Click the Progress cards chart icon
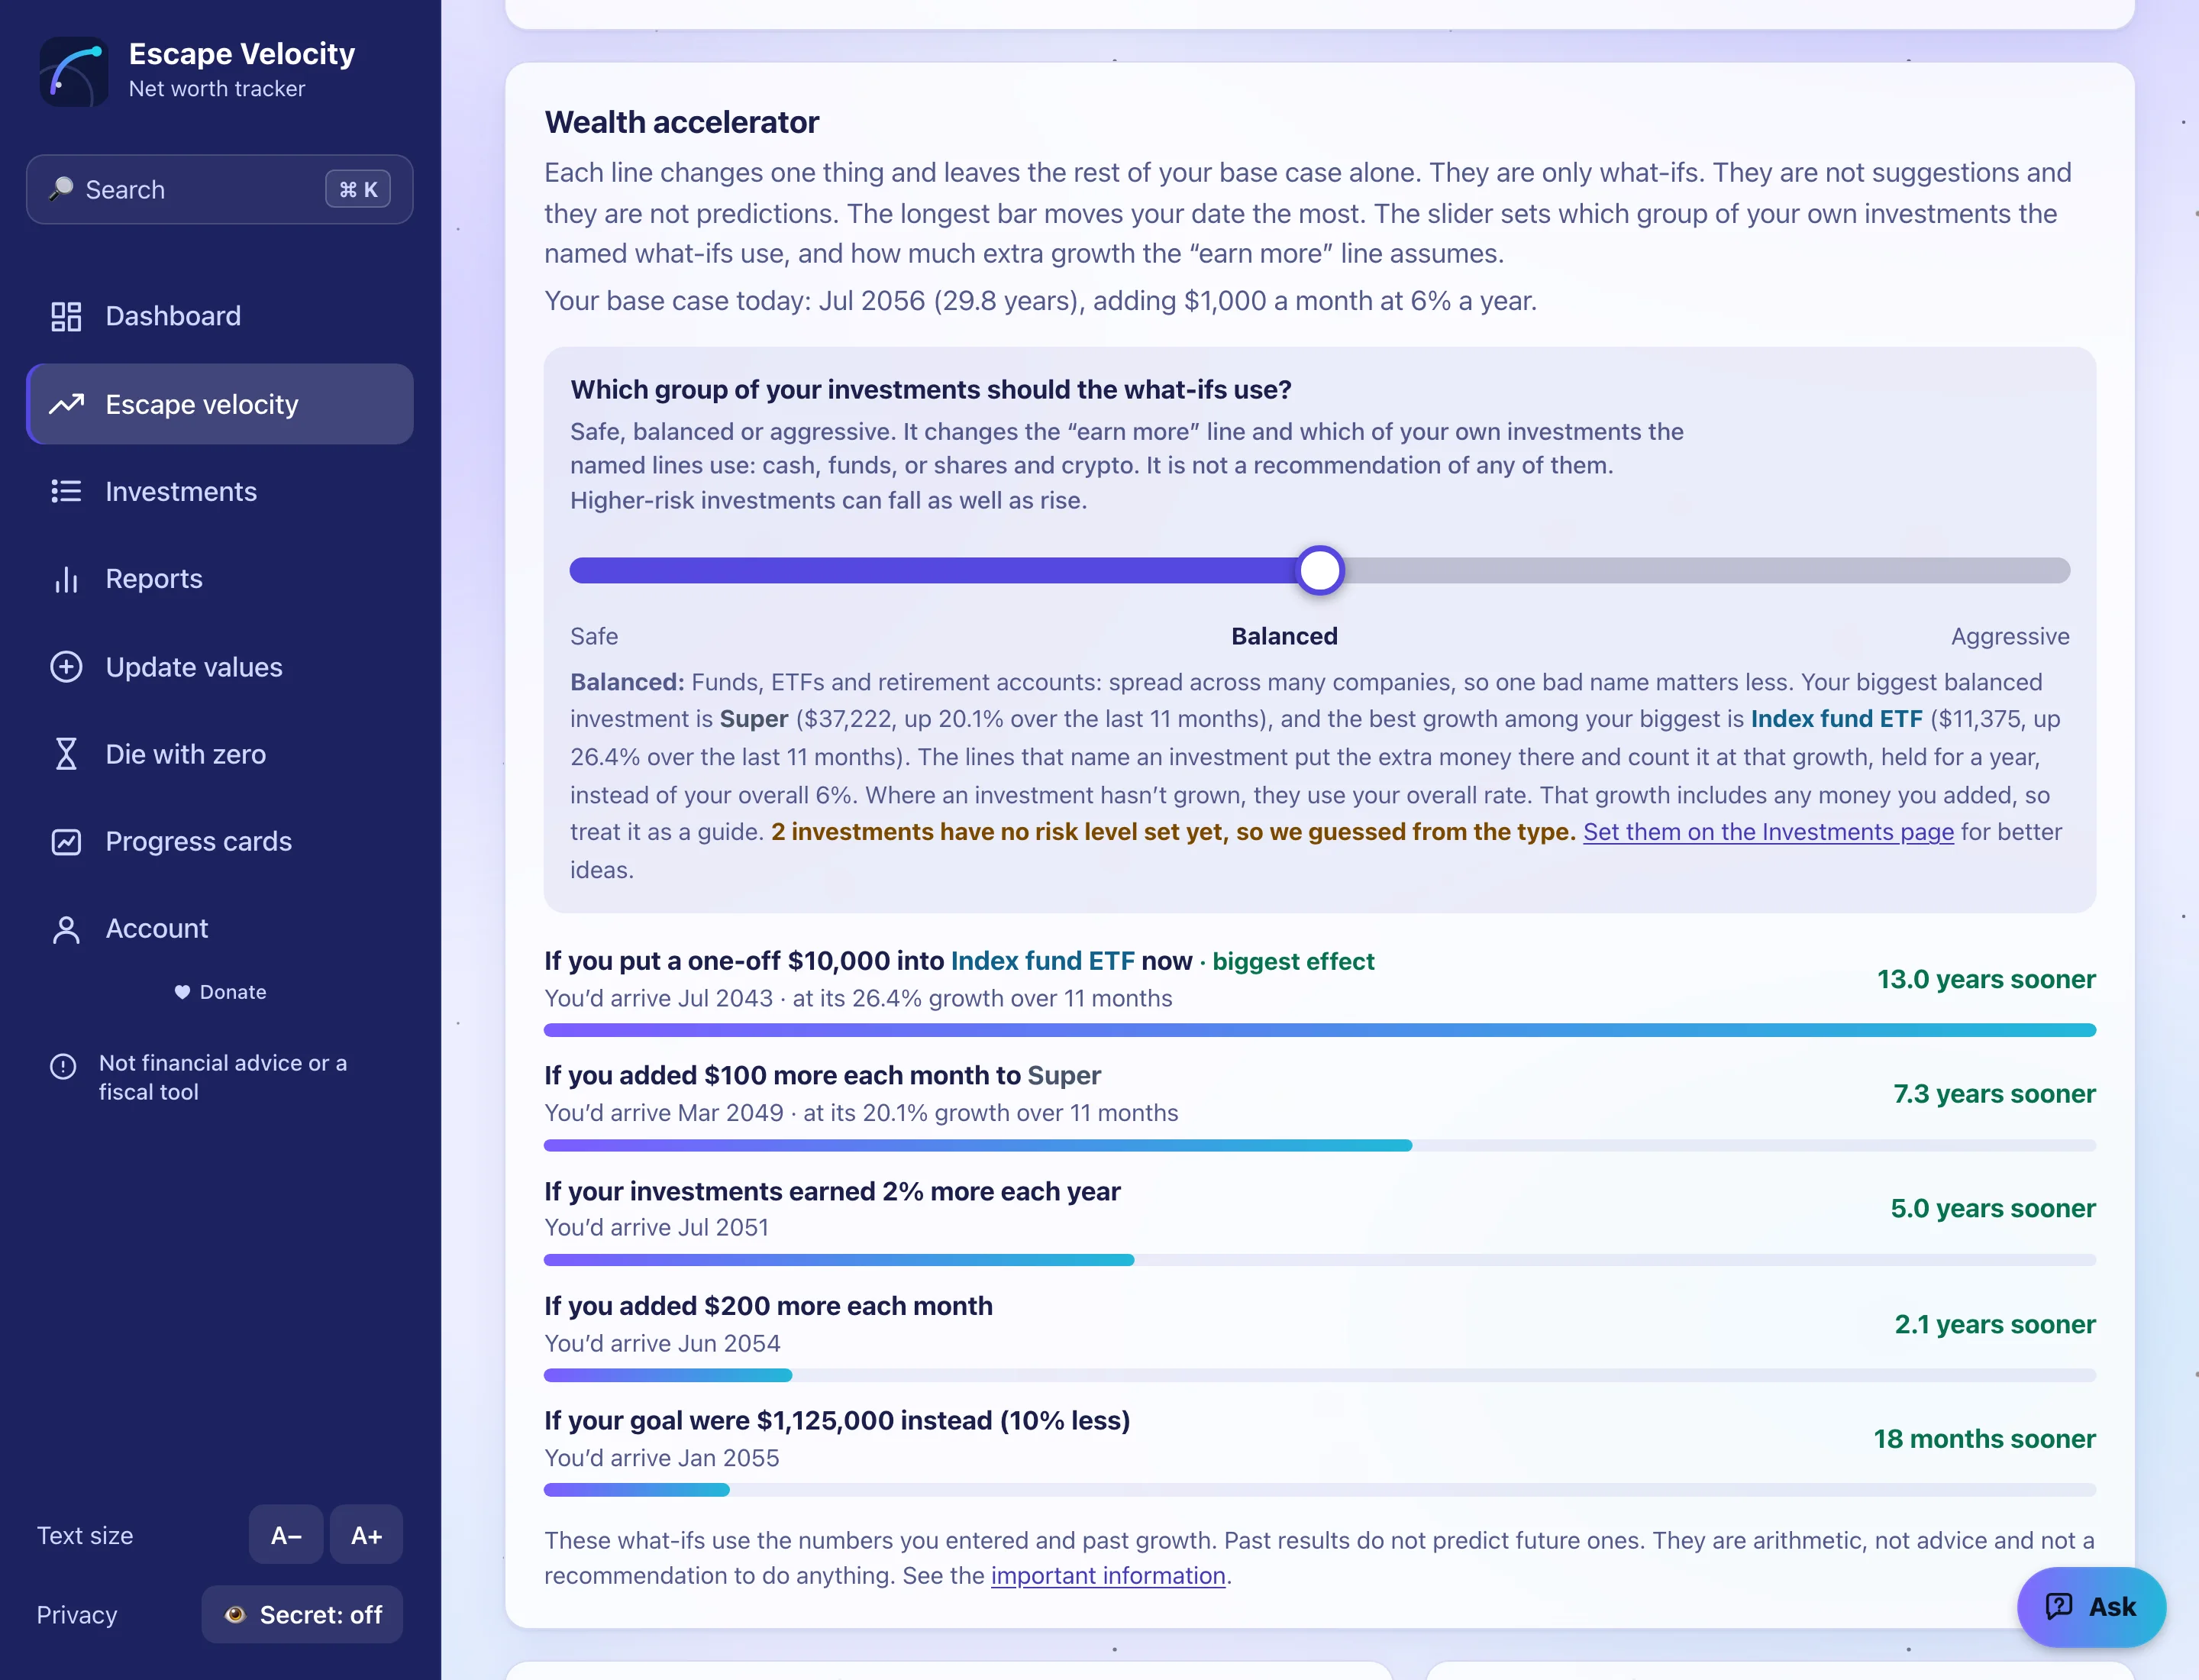 (x=66, y=842)
